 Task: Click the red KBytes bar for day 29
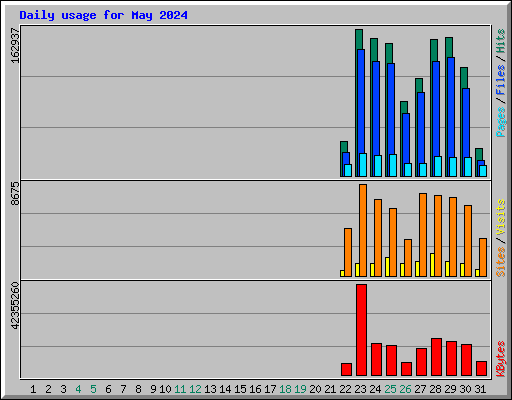pyautogui.click(x=451, y=358)
